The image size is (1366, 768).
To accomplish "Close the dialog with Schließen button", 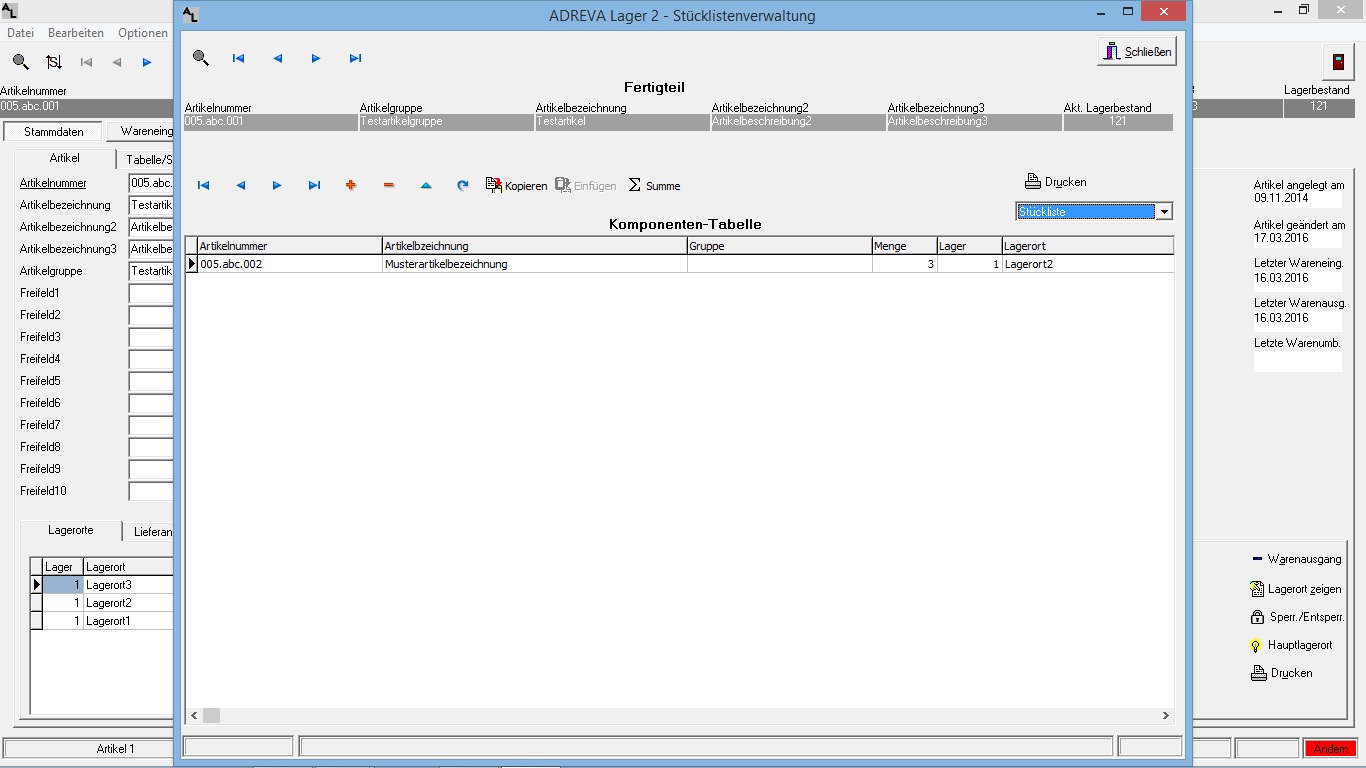I will pos(1136,52).
